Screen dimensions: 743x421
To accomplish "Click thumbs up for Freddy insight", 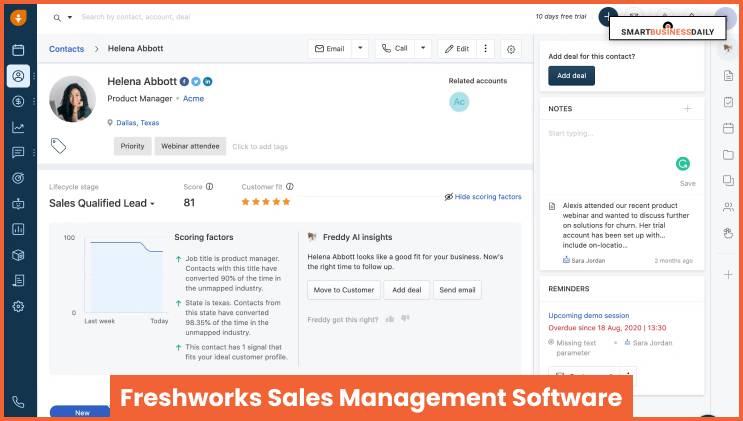I will pos(390,319).
